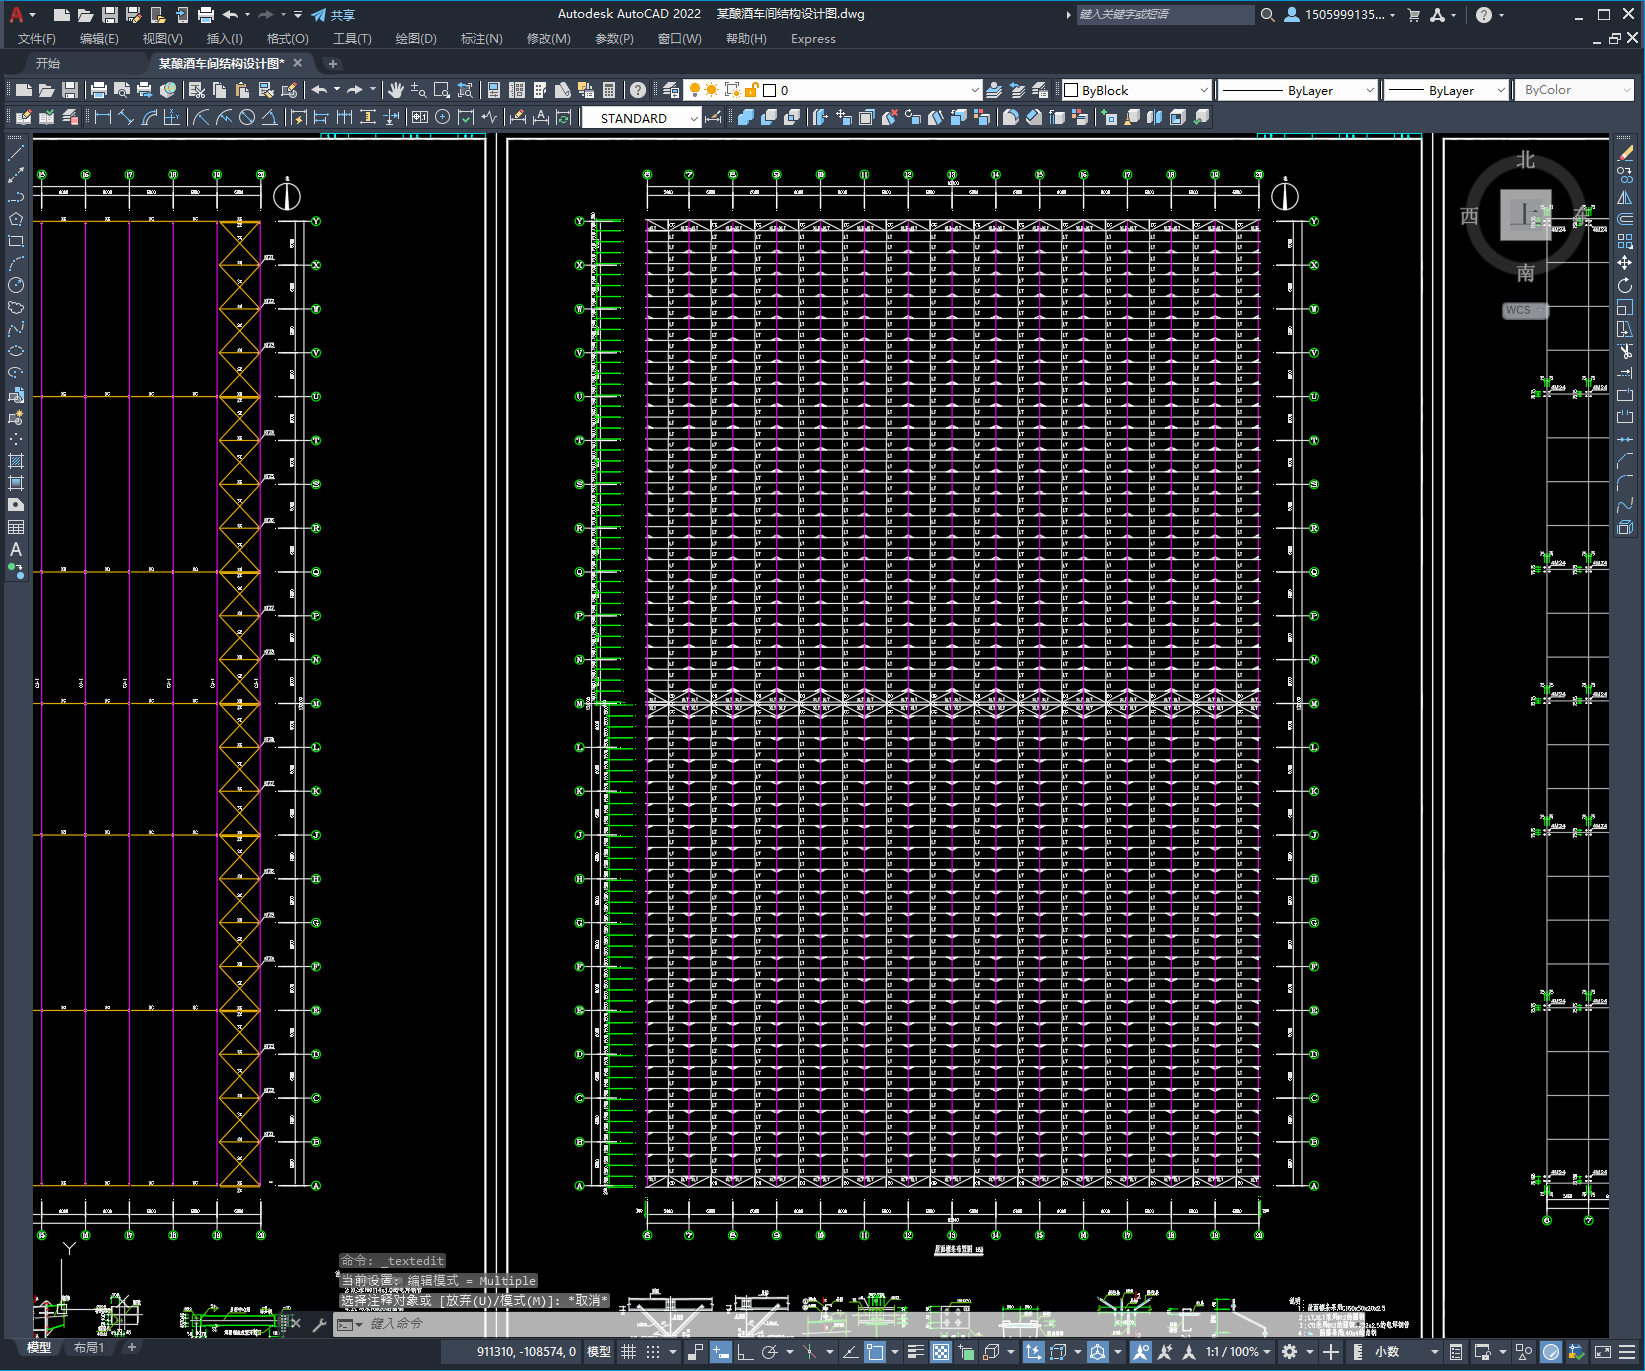Select the Angular dimension tool
Image resolution: width=1645 pixels, height=1371 pixels.
[x=270, y=117]
